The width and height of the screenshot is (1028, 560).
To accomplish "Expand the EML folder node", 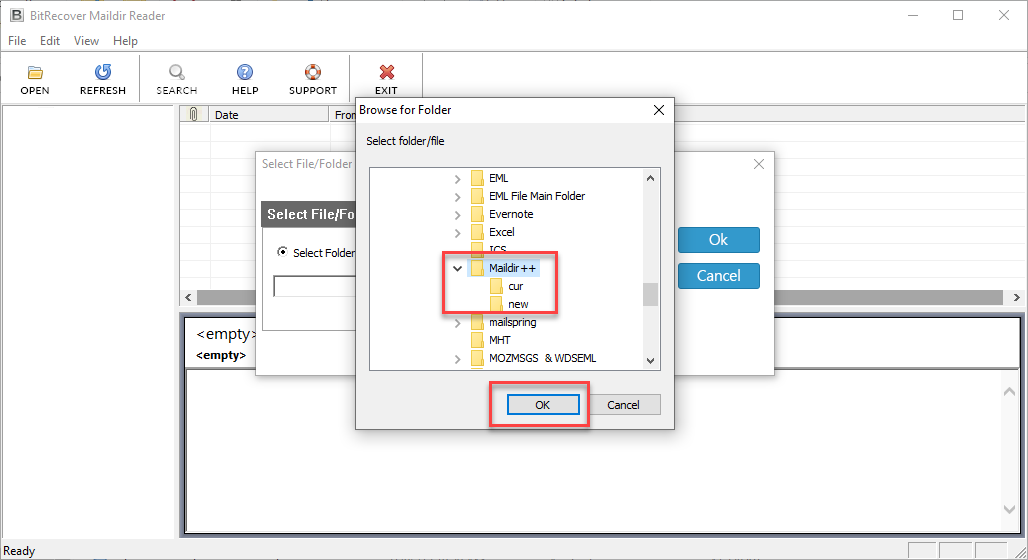I will [458, 178].
